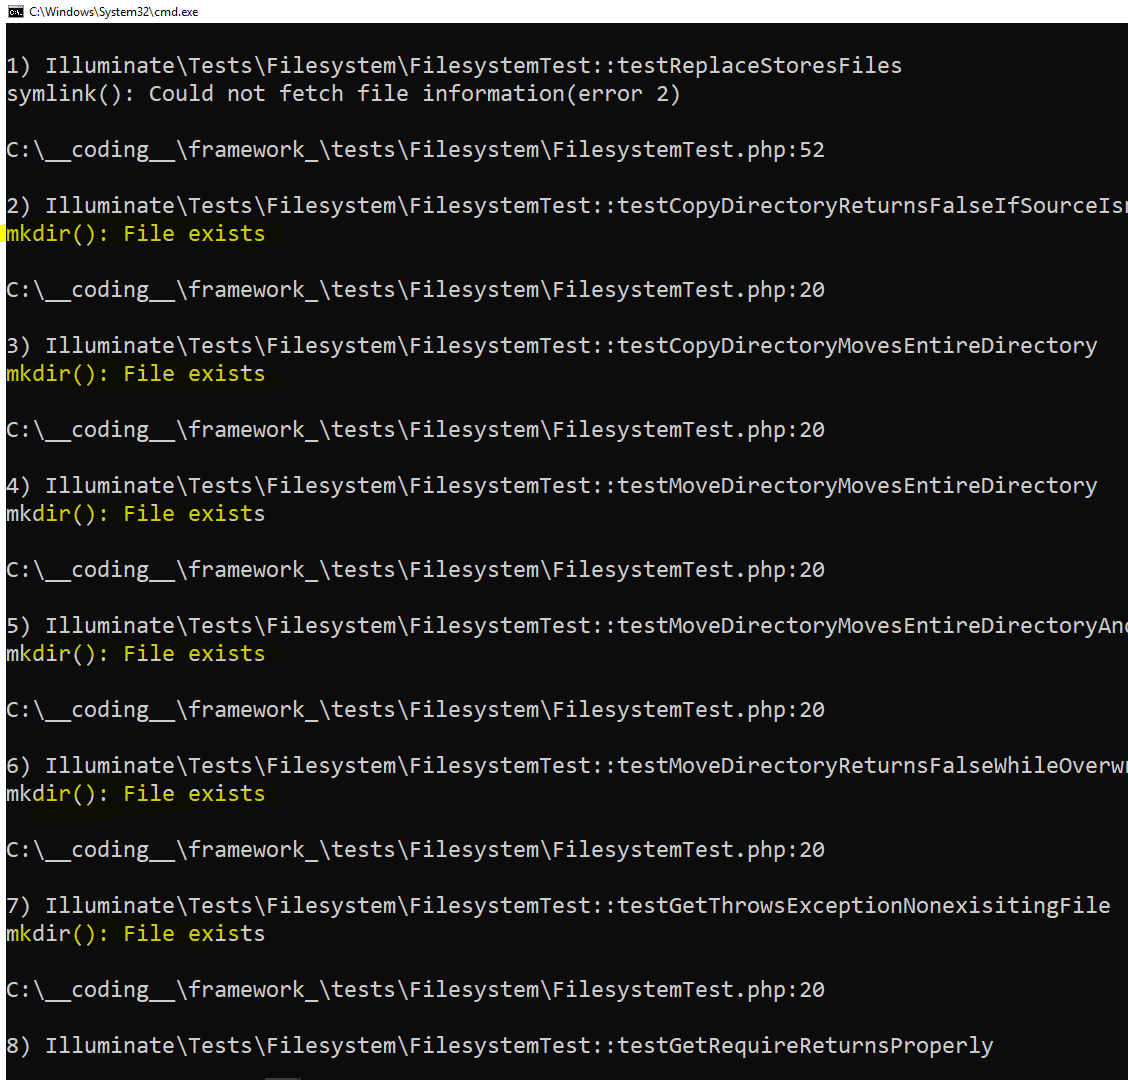Click mkdir() File exists under test 2

click(x=136, y=234)
